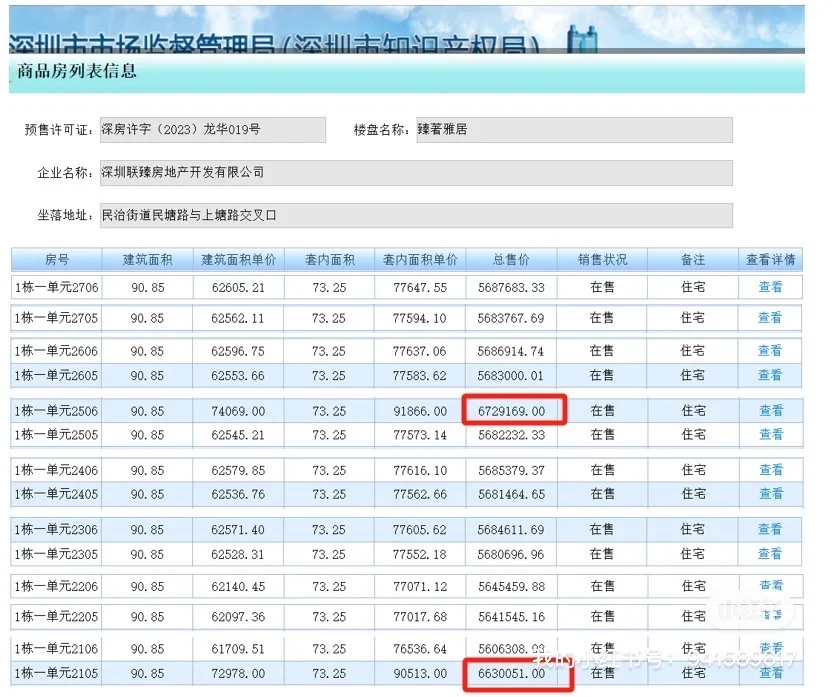
Task: Open 查看 link for 1栋一单元2405
Action: click(771, 494)
